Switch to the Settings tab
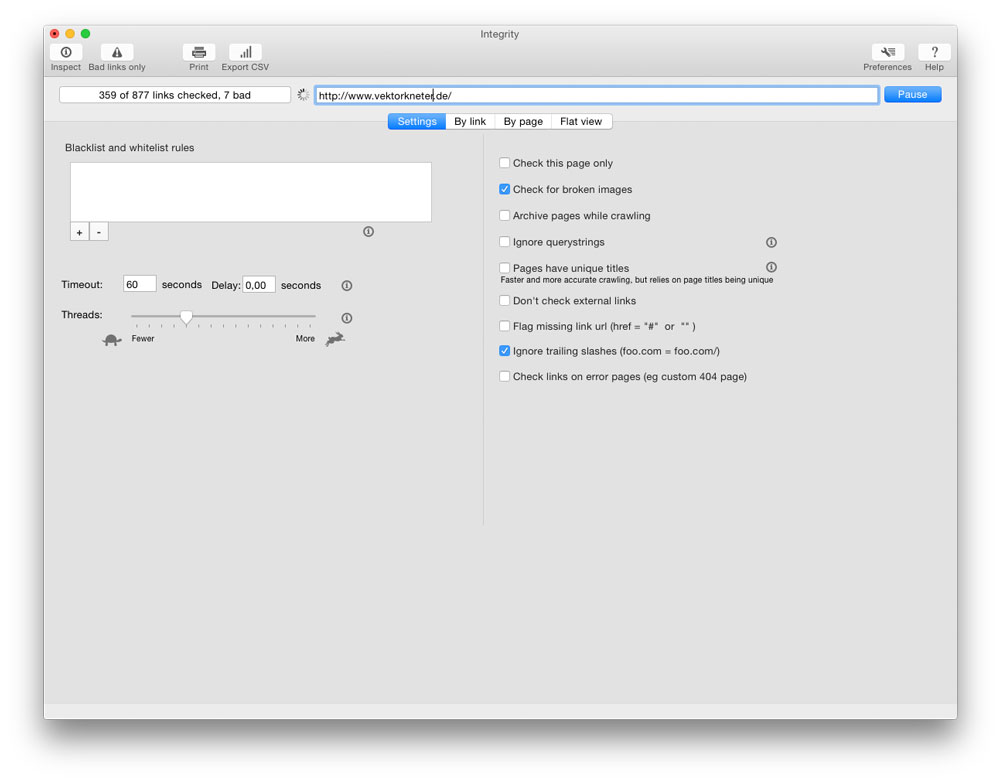 pos(417,121)
